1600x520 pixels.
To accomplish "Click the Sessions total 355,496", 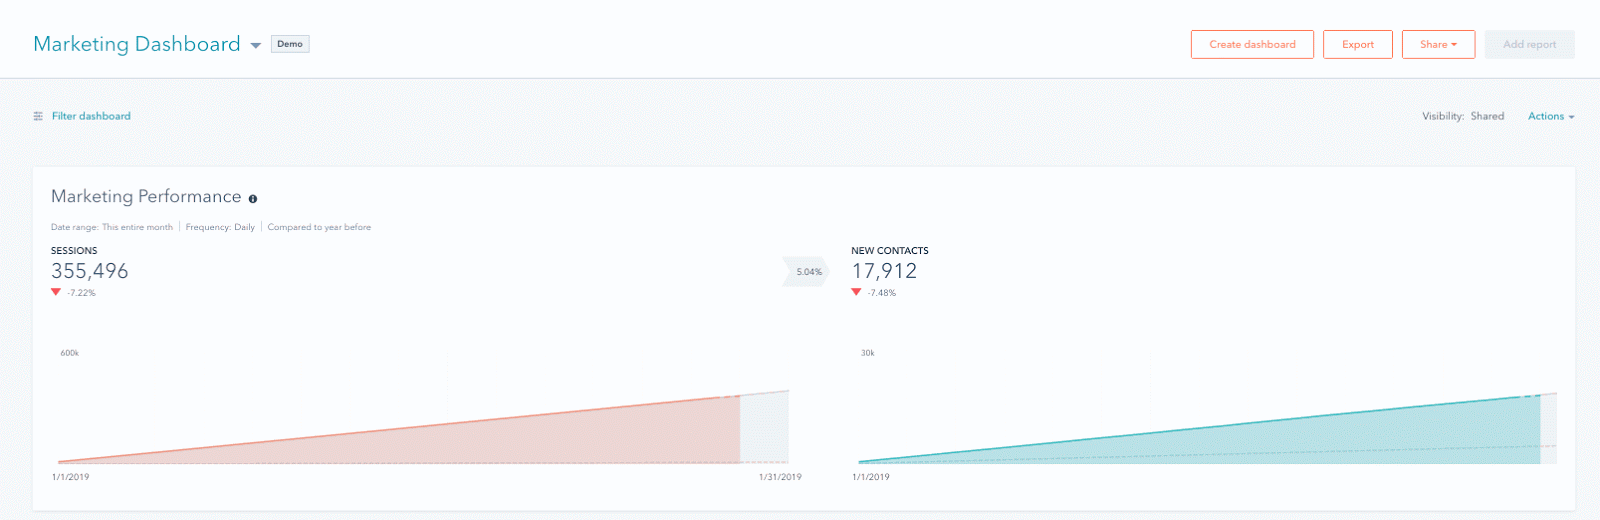I will tap(90, 271).
